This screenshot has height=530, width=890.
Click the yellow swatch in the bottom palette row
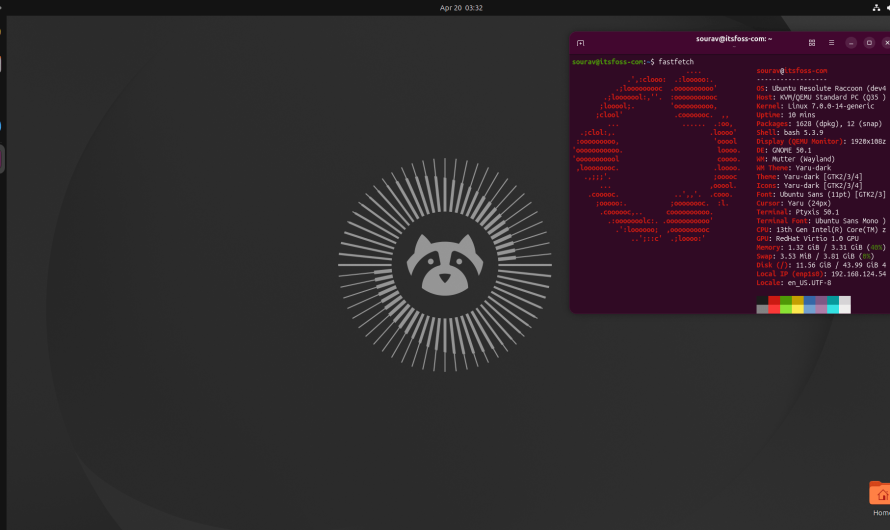coord(797,309)
